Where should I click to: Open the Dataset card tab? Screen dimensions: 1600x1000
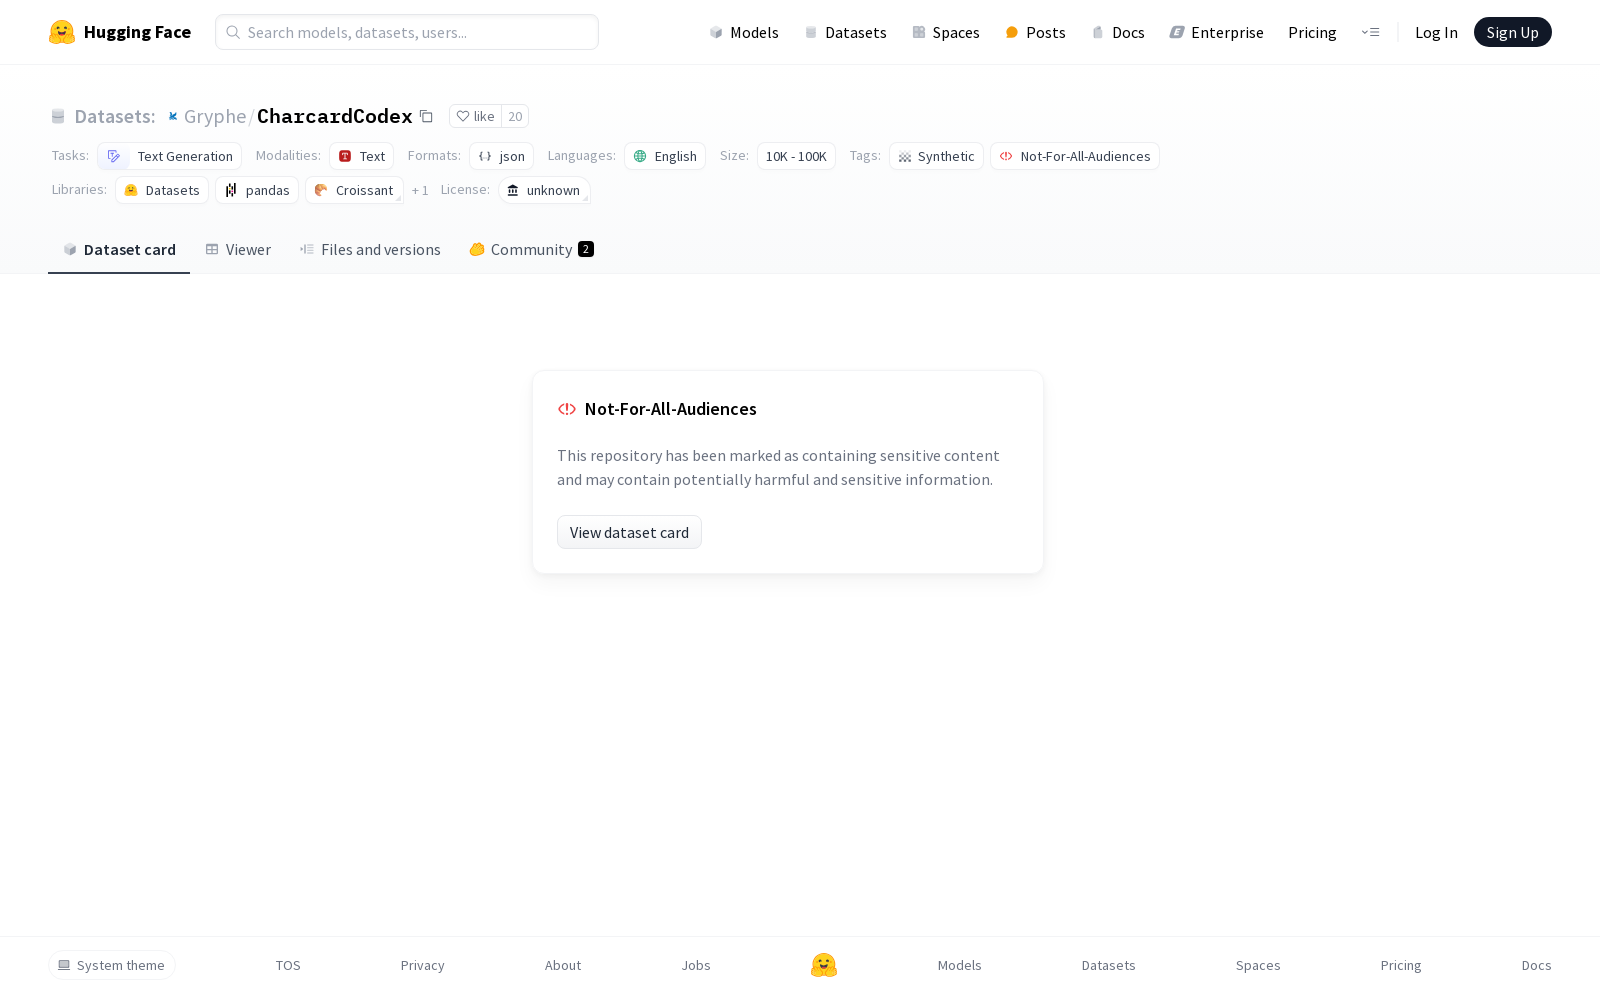pos(119,250)
